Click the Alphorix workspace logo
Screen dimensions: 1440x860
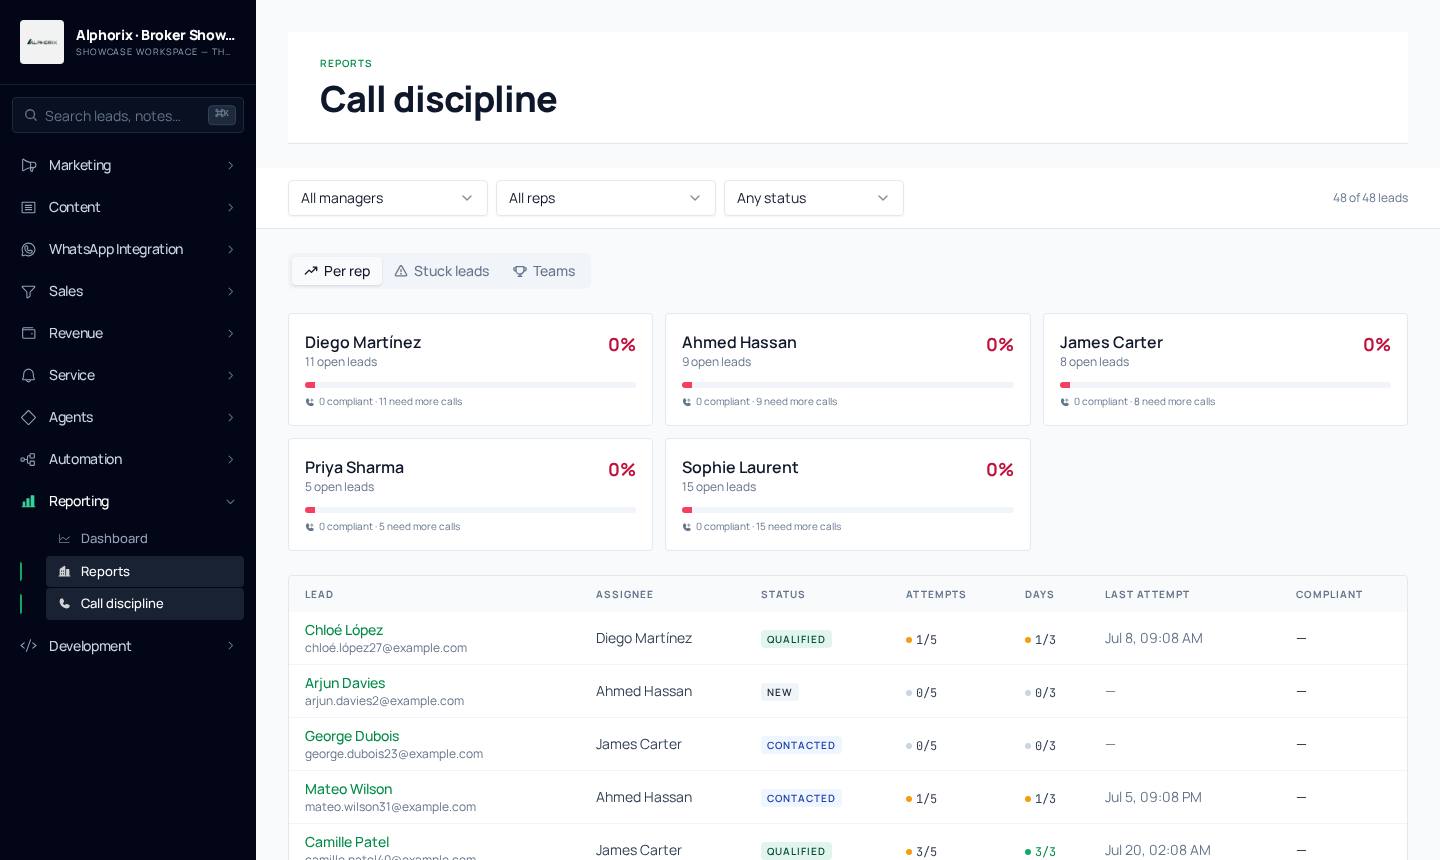[x=42, y=42]
